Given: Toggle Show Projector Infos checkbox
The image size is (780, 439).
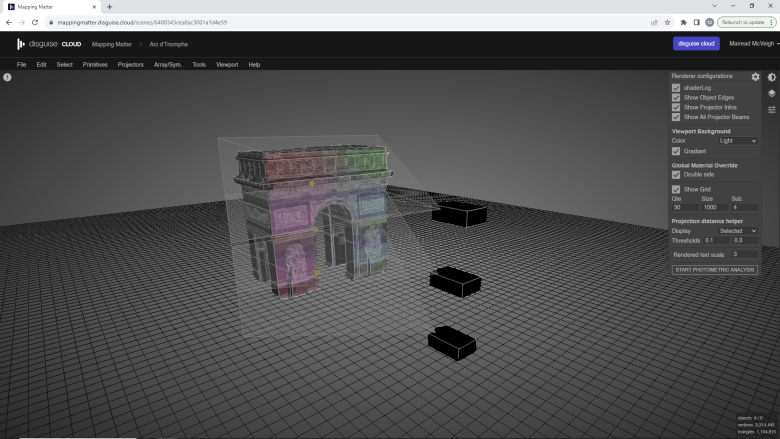Looking at the screenshot, I should [676, 107].
